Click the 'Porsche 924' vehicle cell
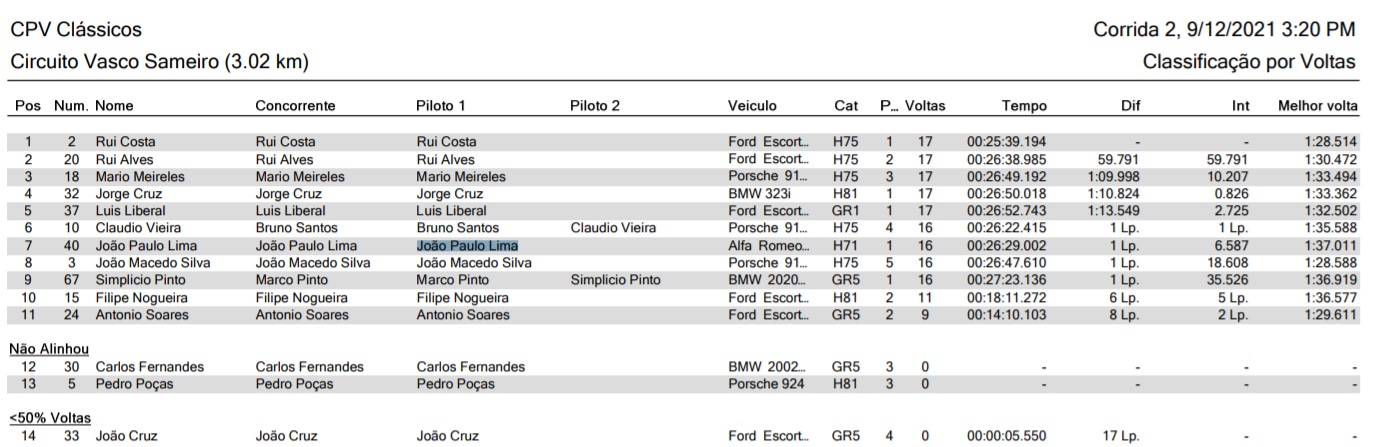The height and width of the screenshot is (447, 1375). tap(766, 384)
